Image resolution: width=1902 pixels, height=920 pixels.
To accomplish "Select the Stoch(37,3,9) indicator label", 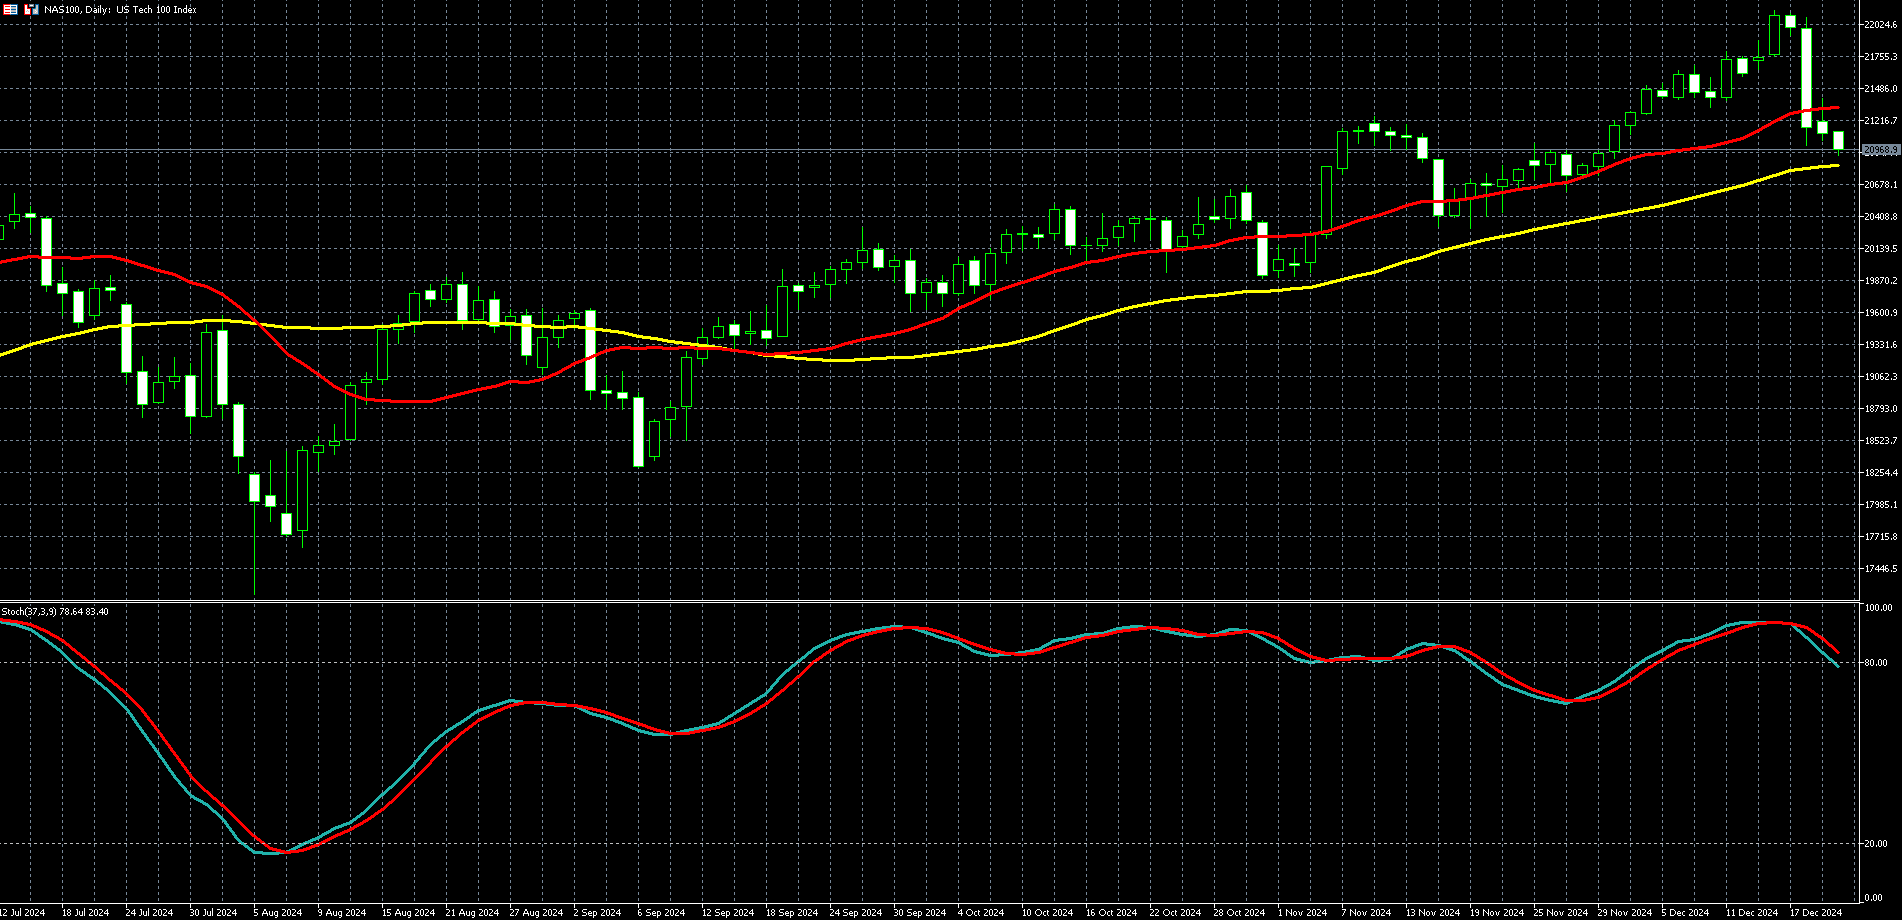I will pyautogui.click(x=55, y=611).
